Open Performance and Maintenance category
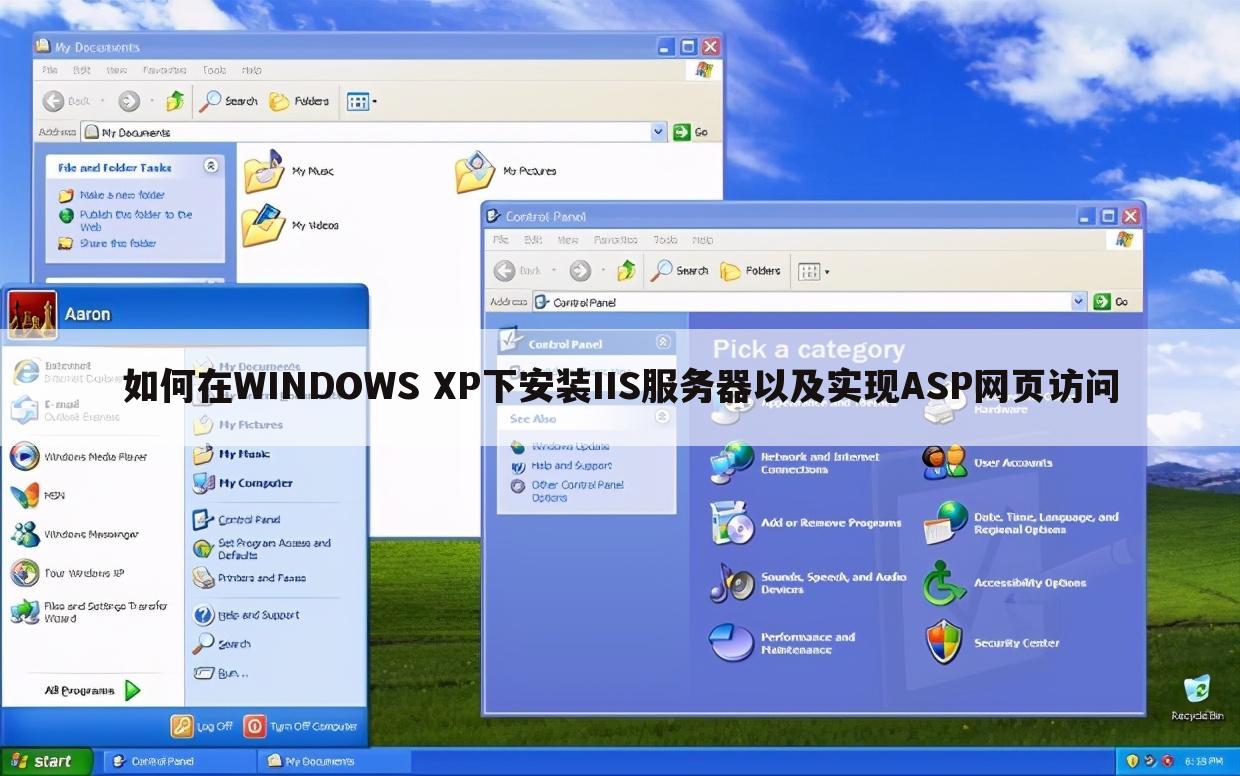 coord(783,642)
